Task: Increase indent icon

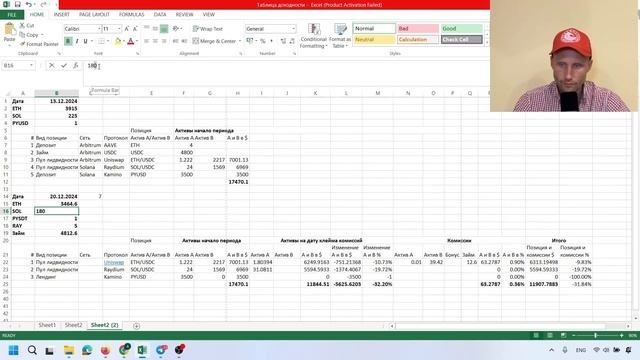Action: point(184,41)
